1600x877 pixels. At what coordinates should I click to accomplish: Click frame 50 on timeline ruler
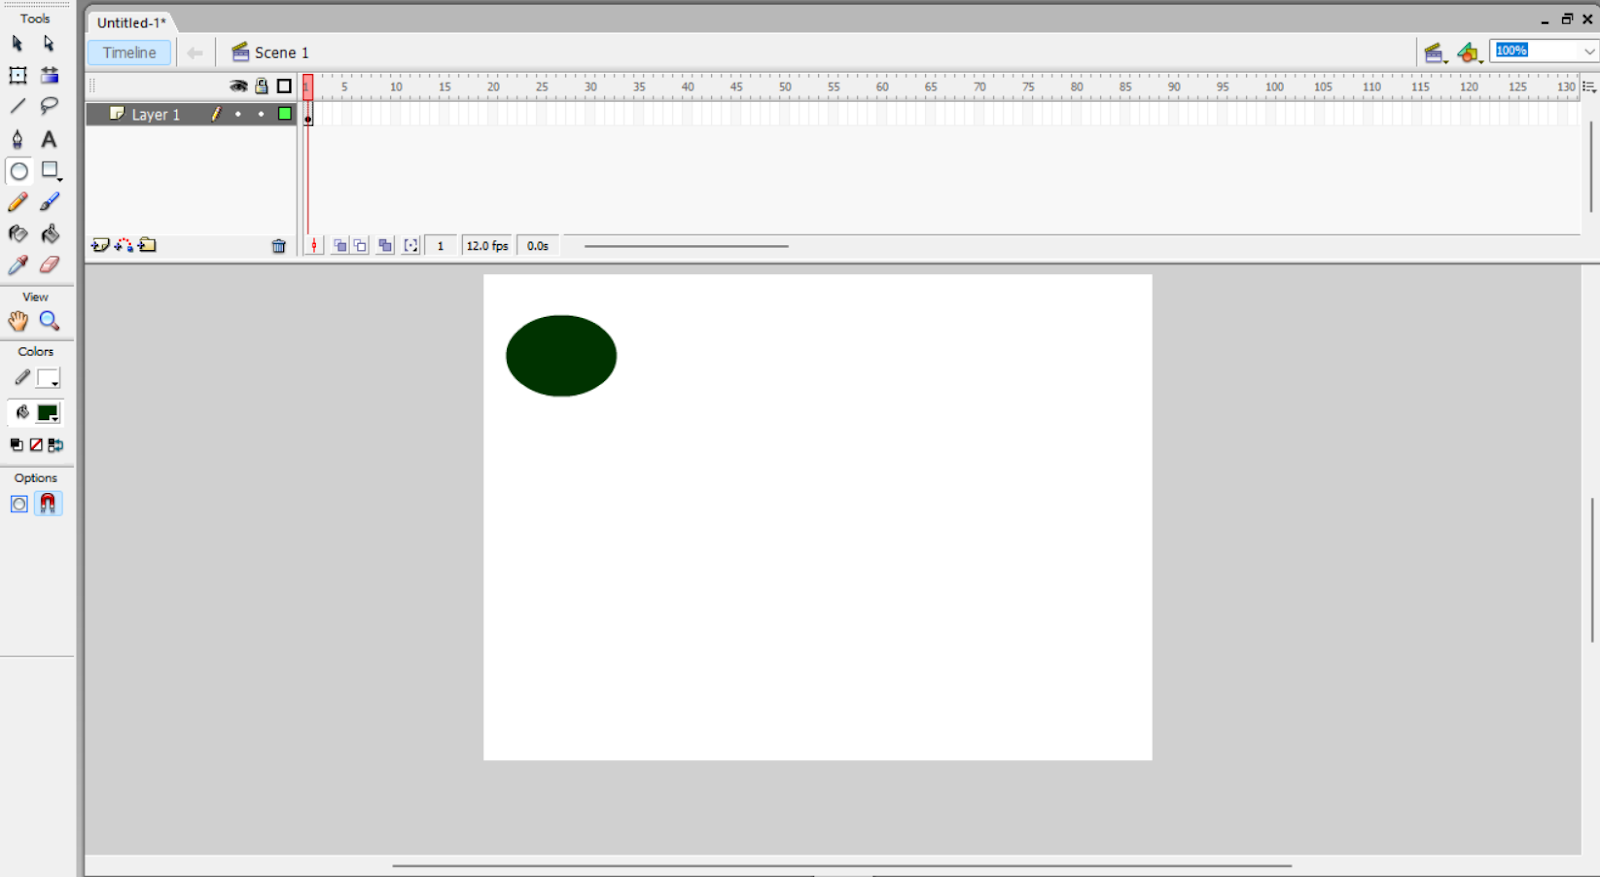pos(785,87)
